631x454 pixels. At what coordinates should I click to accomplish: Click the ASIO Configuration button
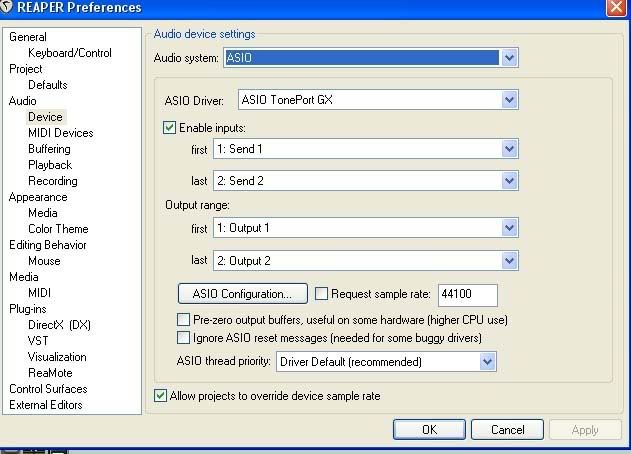coord(243,293)
